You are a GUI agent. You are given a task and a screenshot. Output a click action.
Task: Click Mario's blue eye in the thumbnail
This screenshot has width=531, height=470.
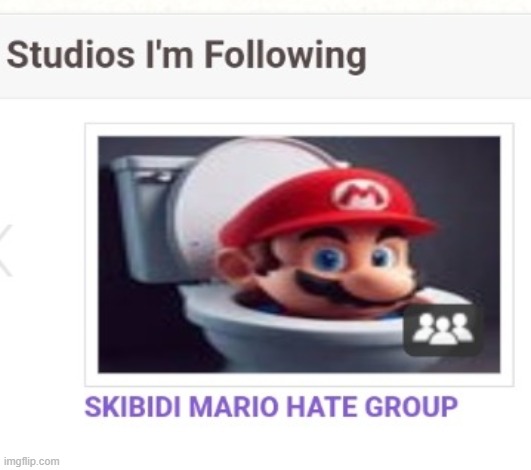328,259
